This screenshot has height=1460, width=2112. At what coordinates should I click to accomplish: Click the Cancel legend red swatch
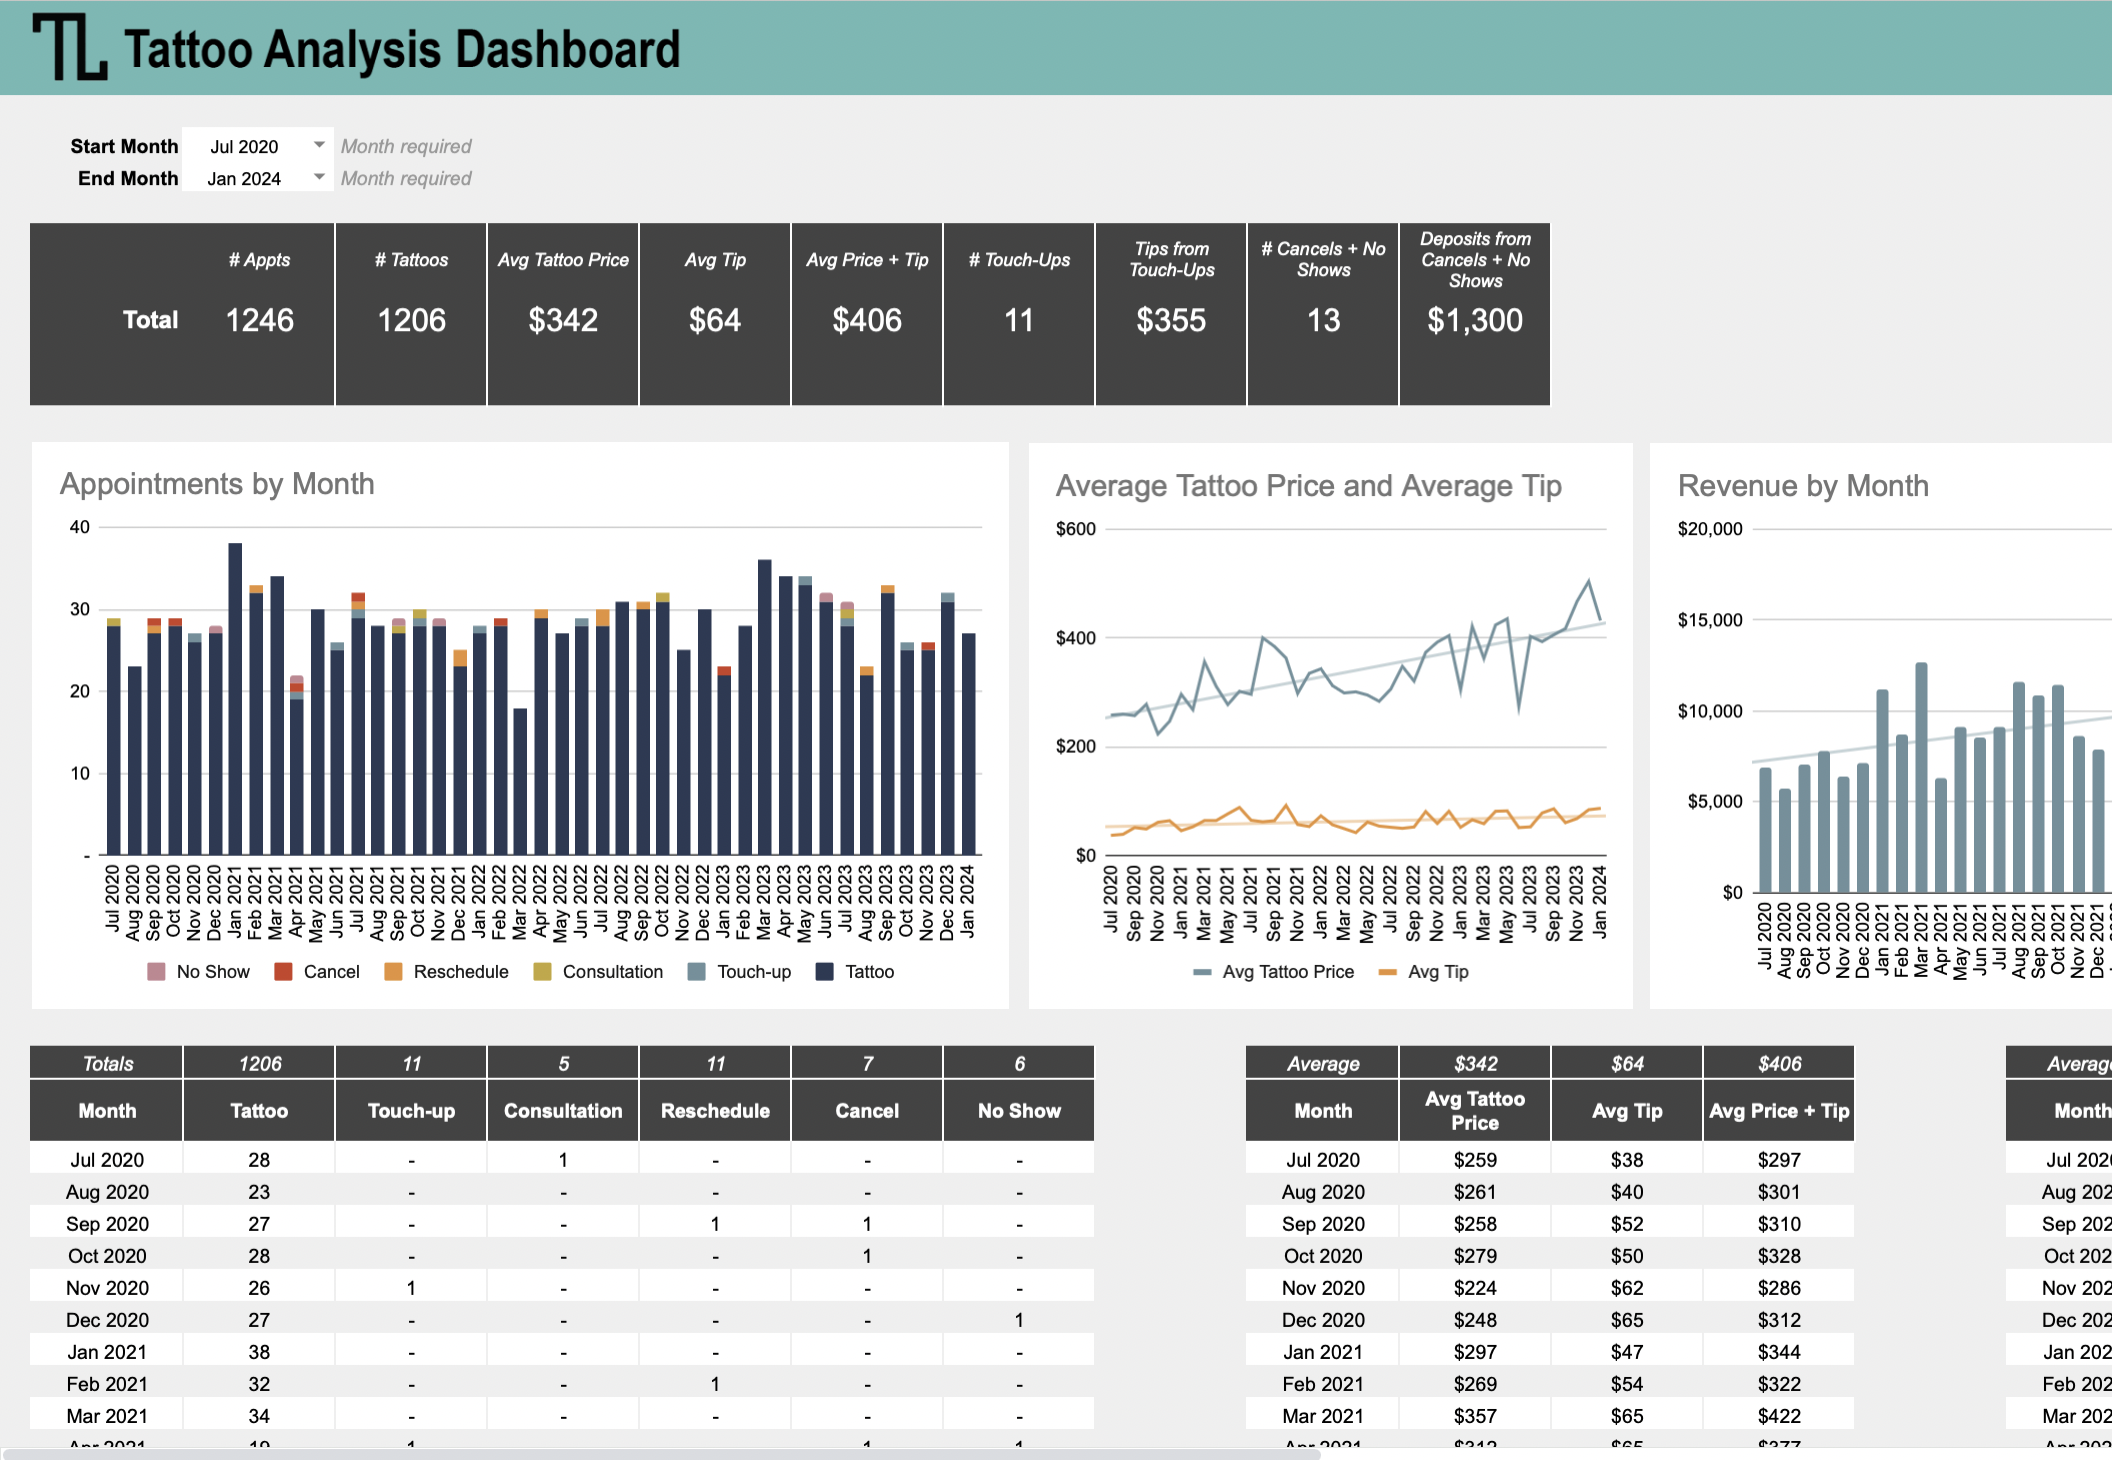[283, 971]
